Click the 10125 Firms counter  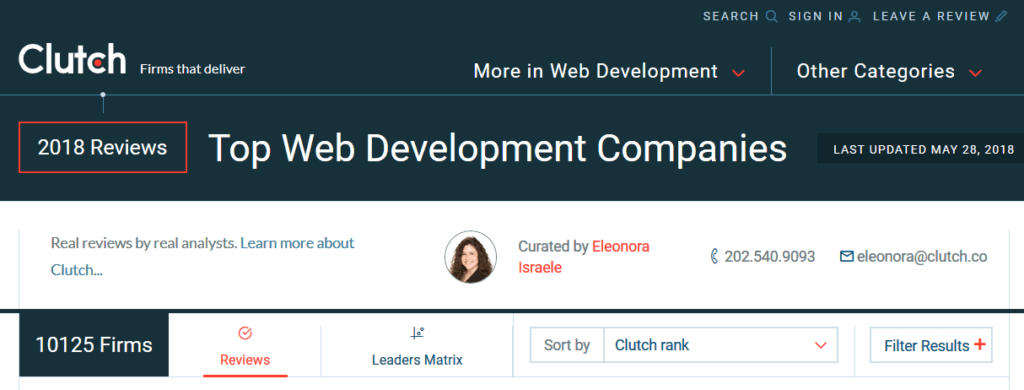93,345
